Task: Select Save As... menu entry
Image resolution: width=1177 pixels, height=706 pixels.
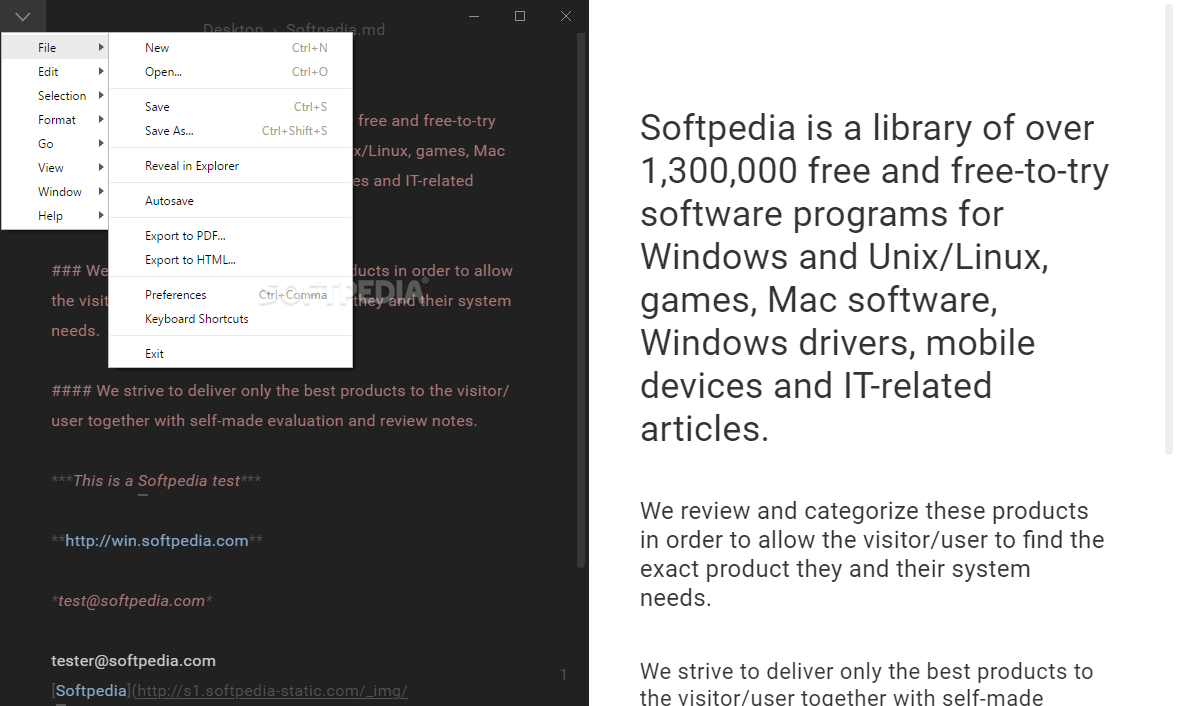Action: (x=230, y=131)
